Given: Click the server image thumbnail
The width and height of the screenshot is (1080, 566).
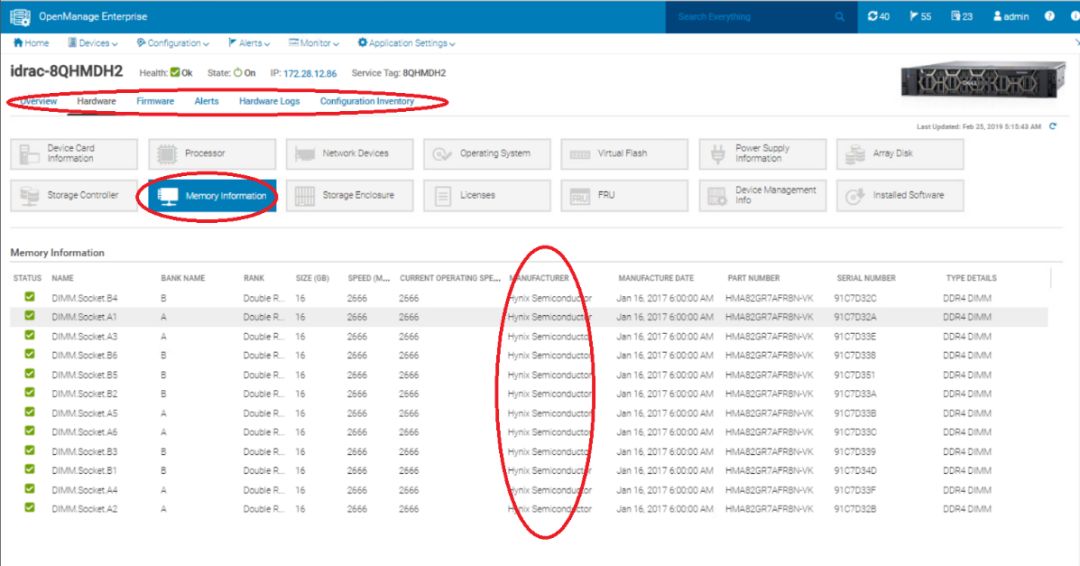Looking at the screenshot, I should click(x=983, y=81).
